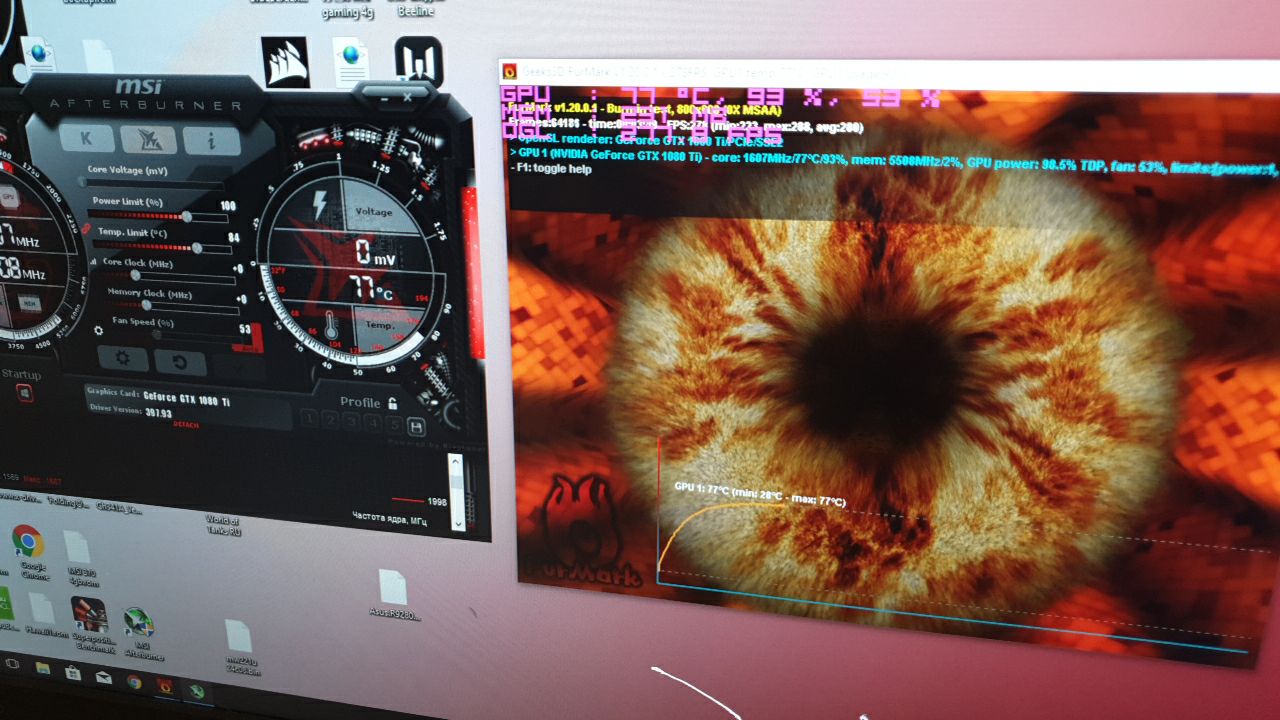The height and width of the screenshot is (720, 1280).
Task: Click the Power Limit slider handle
Action: pos(186,216)
